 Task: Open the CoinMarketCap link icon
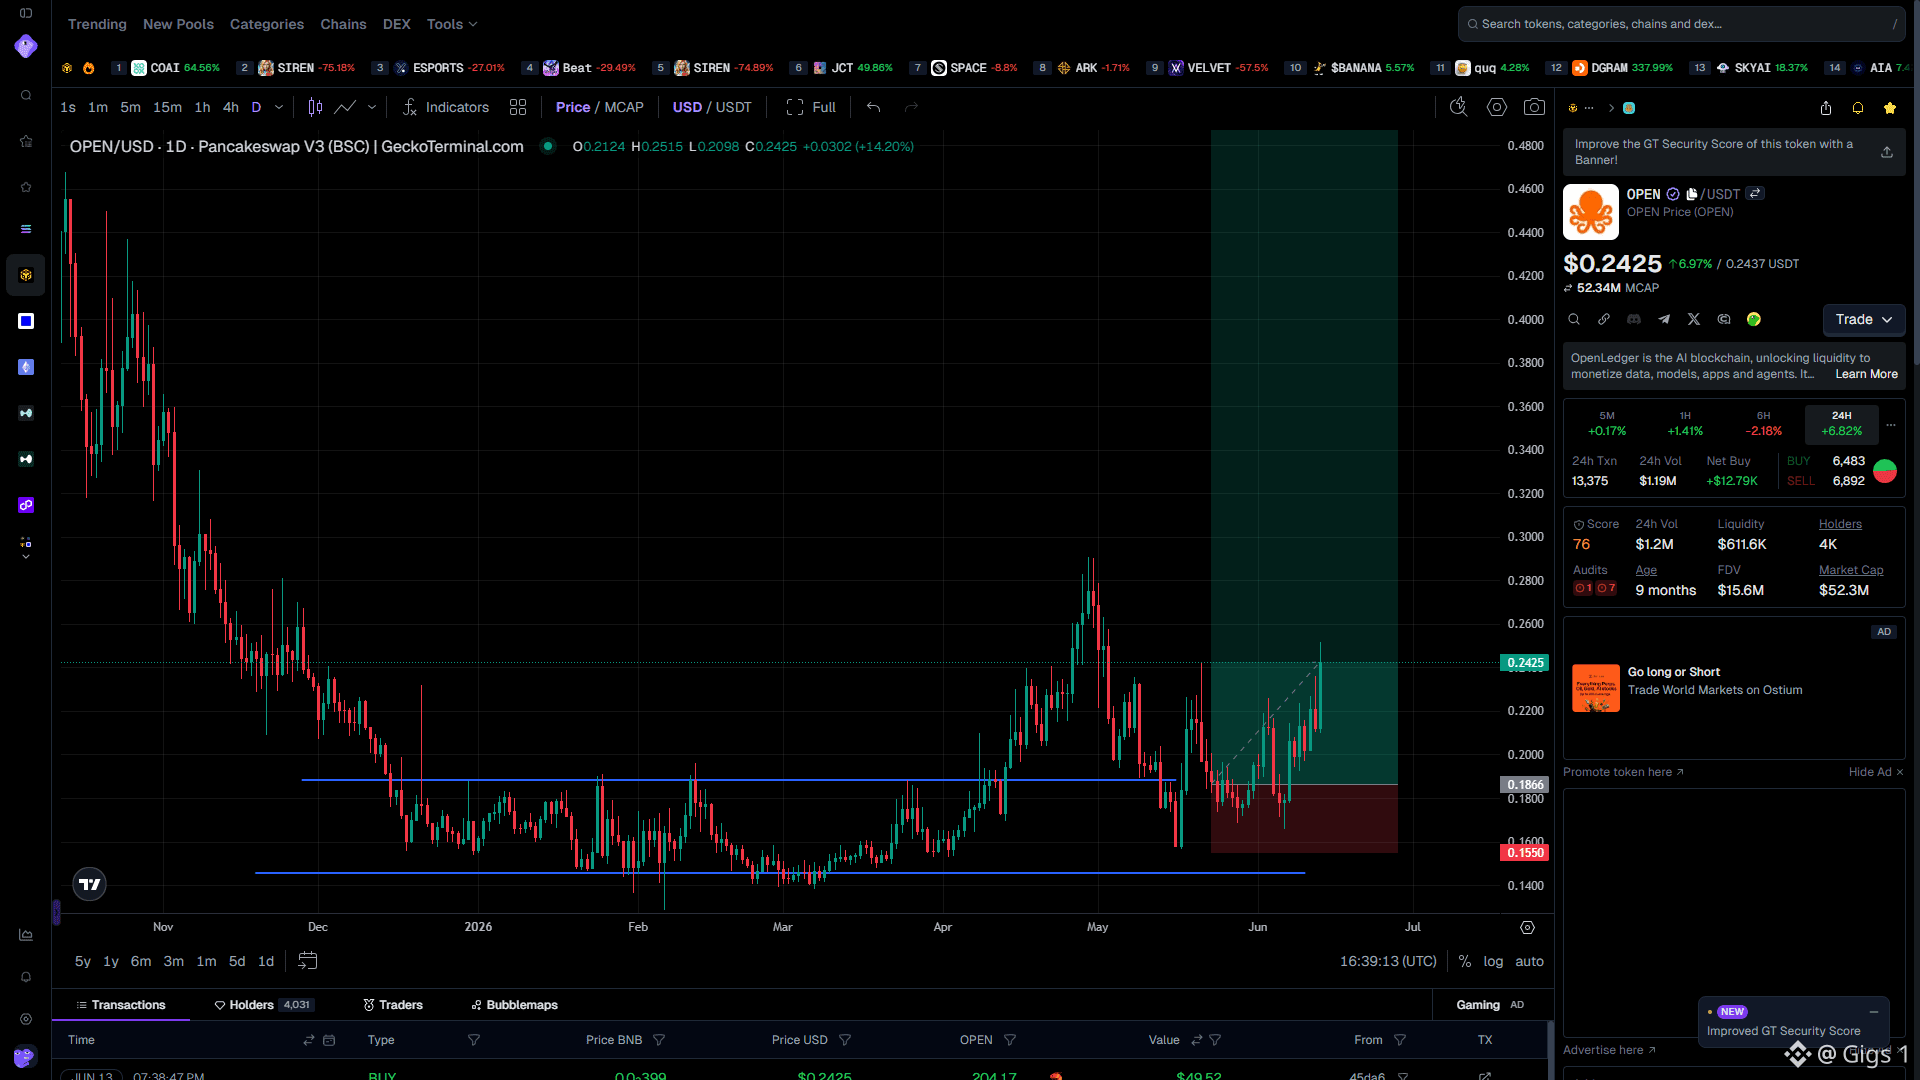tap(1724, 320)
